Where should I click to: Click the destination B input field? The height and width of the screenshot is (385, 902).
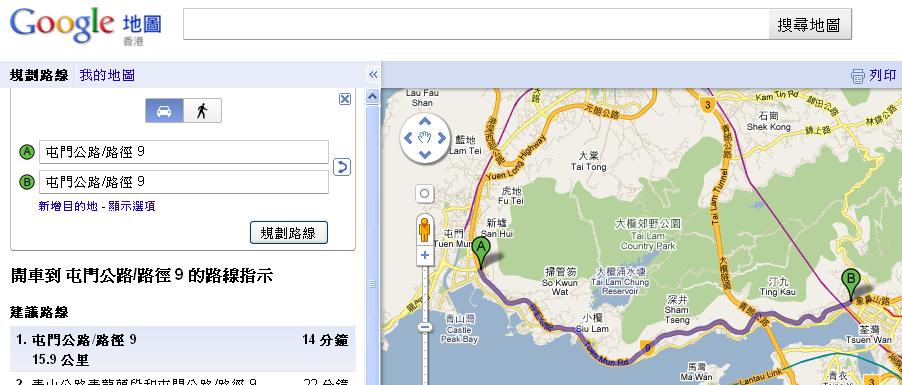(184, 182)
